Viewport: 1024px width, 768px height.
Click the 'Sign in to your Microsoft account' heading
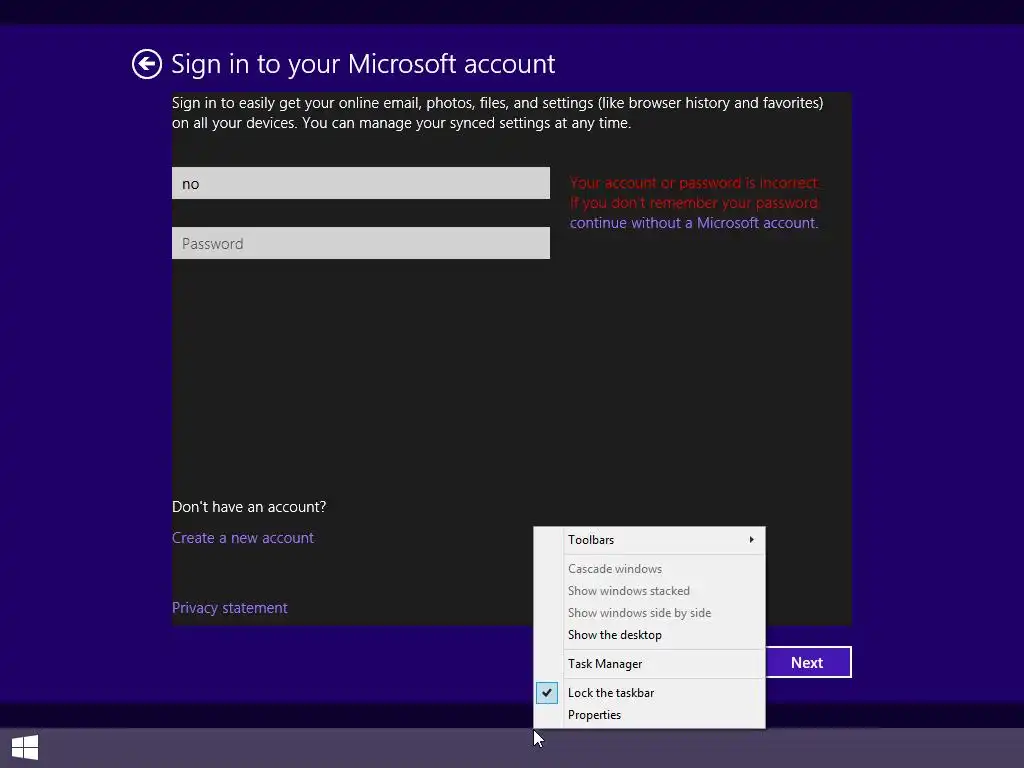click(363, 64)
